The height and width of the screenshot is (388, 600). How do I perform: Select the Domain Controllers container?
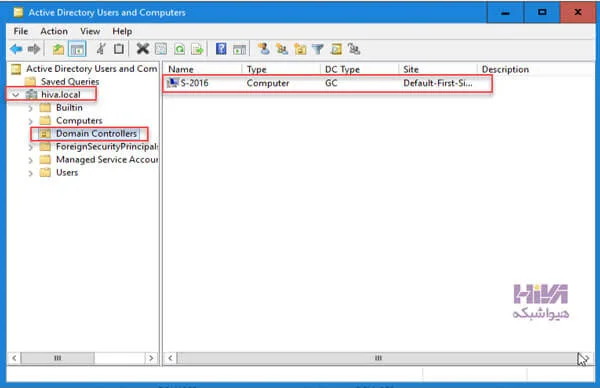(x=96, y=134)
